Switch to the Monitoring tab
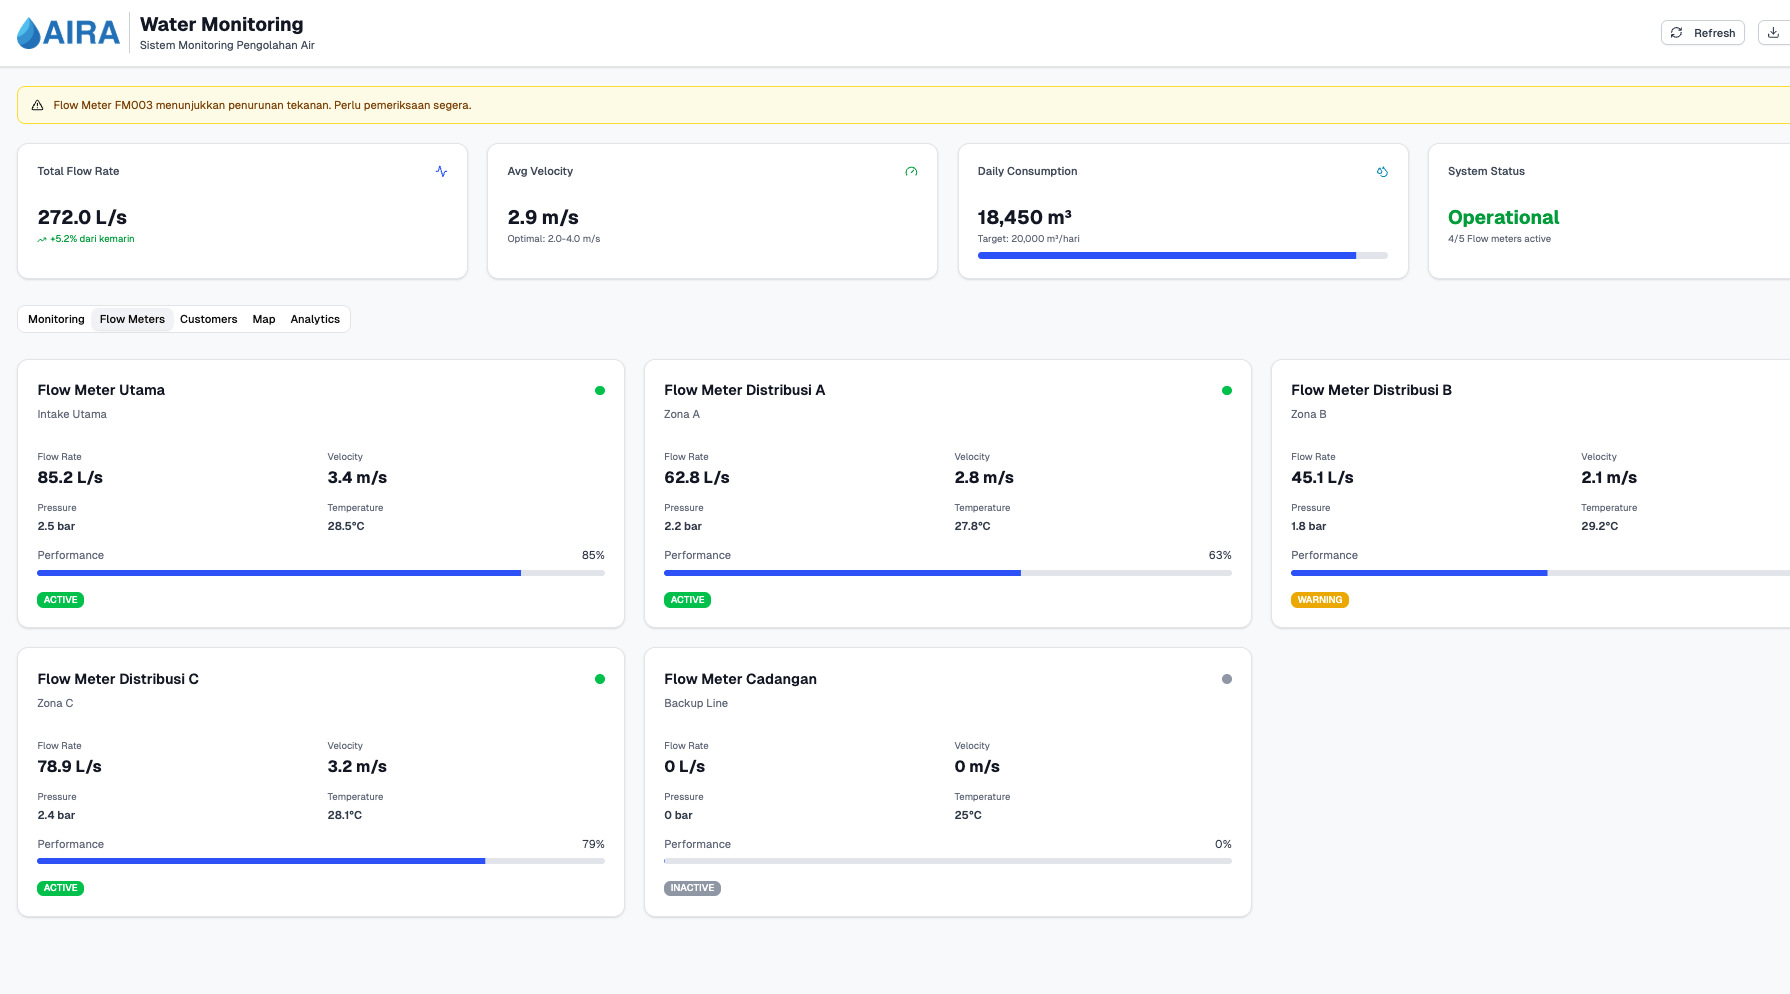The width and height of the screenshot is (1790, 994). [x=56, y=319]
